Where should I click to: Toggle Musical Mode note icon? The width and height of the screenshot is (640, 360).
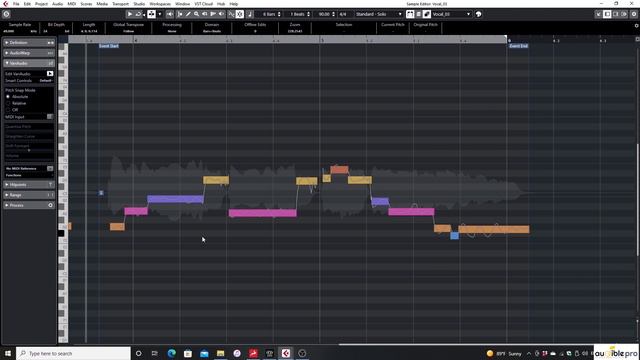(x=250, y=14)
